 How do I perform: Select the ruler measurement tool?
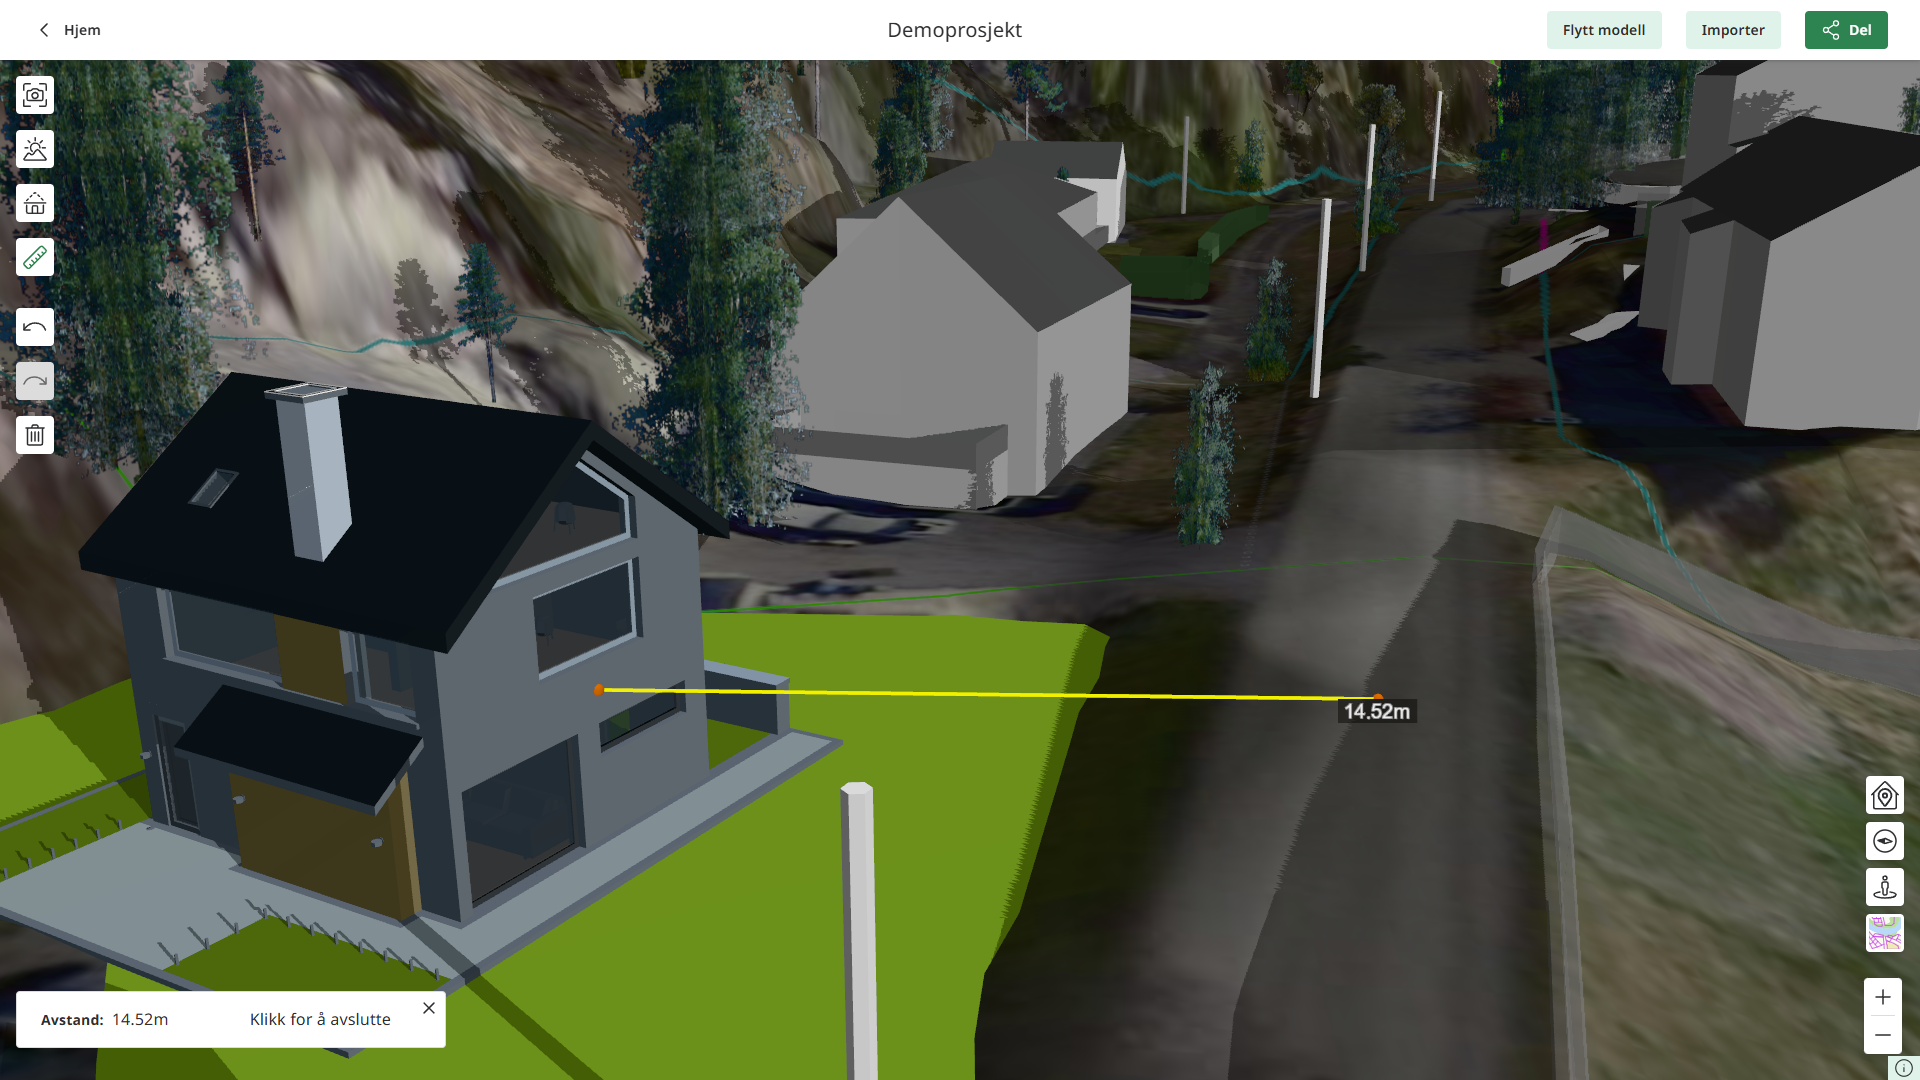click(35, 258)
